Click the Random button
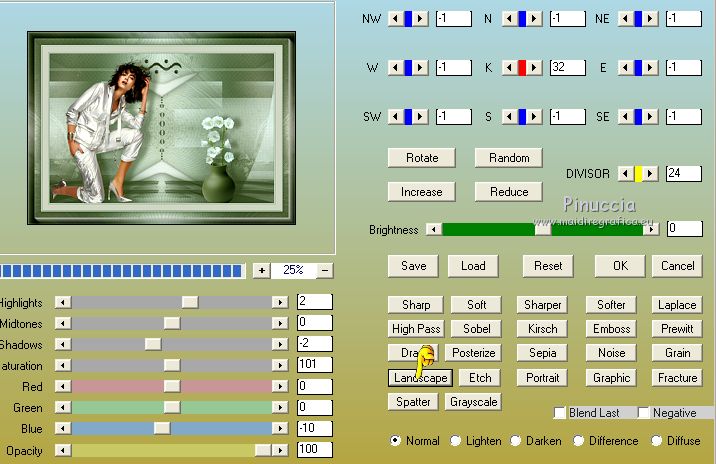Viewport: 716px width, 464px height. [509, 158]
